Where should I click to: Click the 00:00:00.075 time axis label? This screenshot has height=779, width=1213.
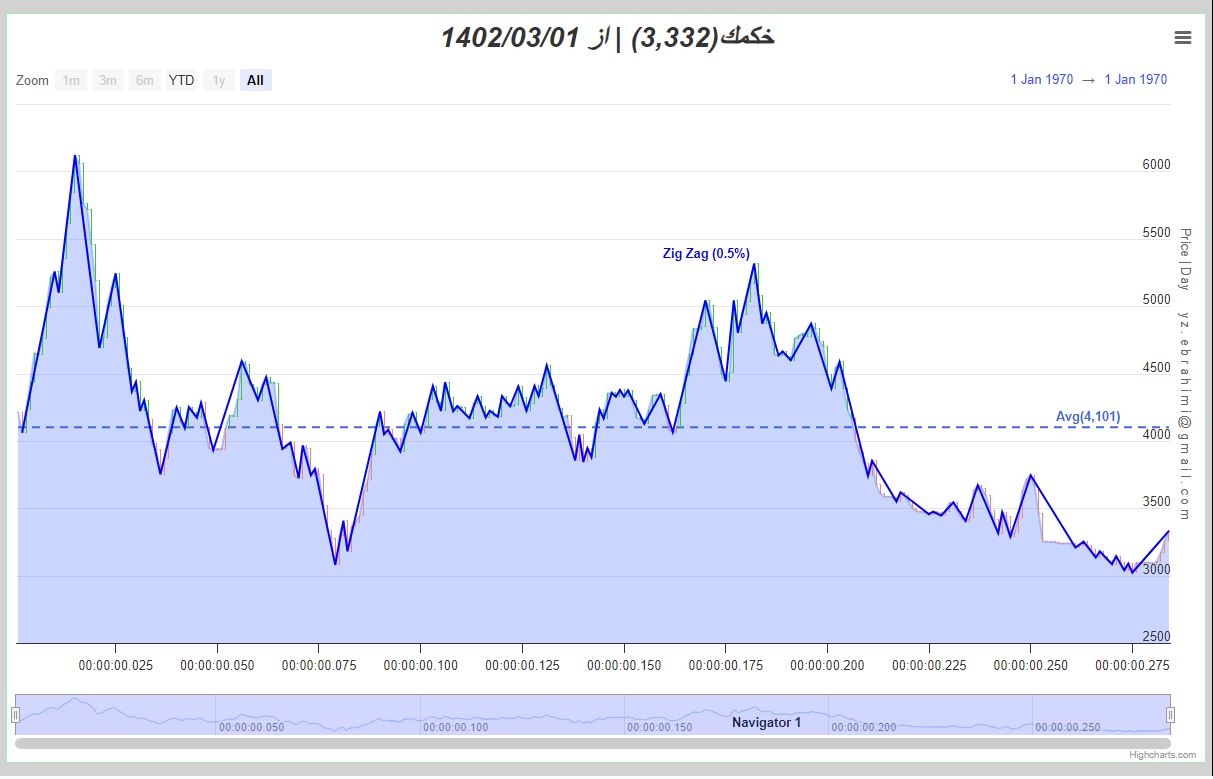pos(319,664)
